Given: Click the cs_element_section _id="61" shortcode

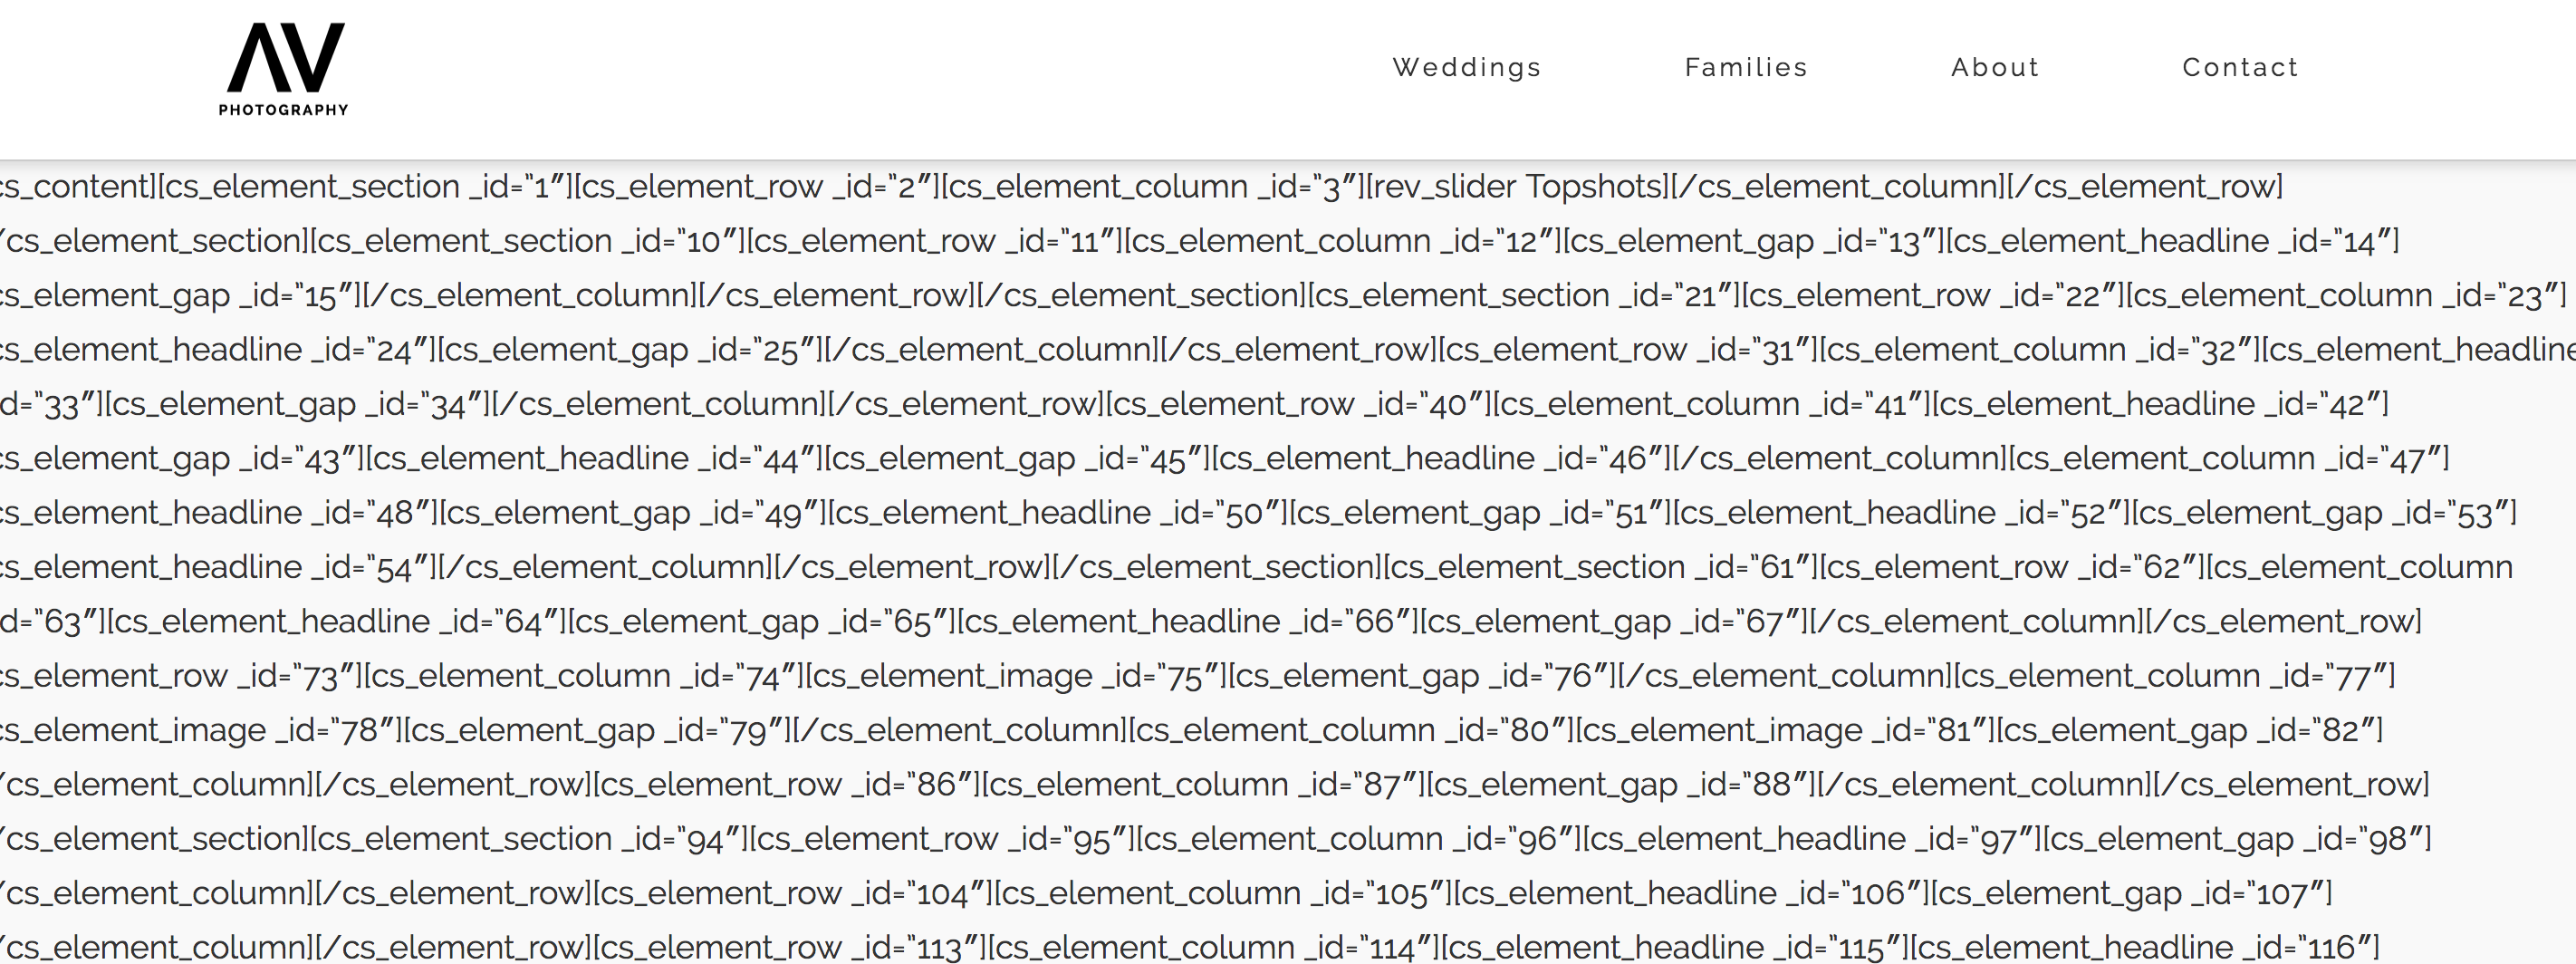Looking at the screenshot, I should coord(1598,567).
